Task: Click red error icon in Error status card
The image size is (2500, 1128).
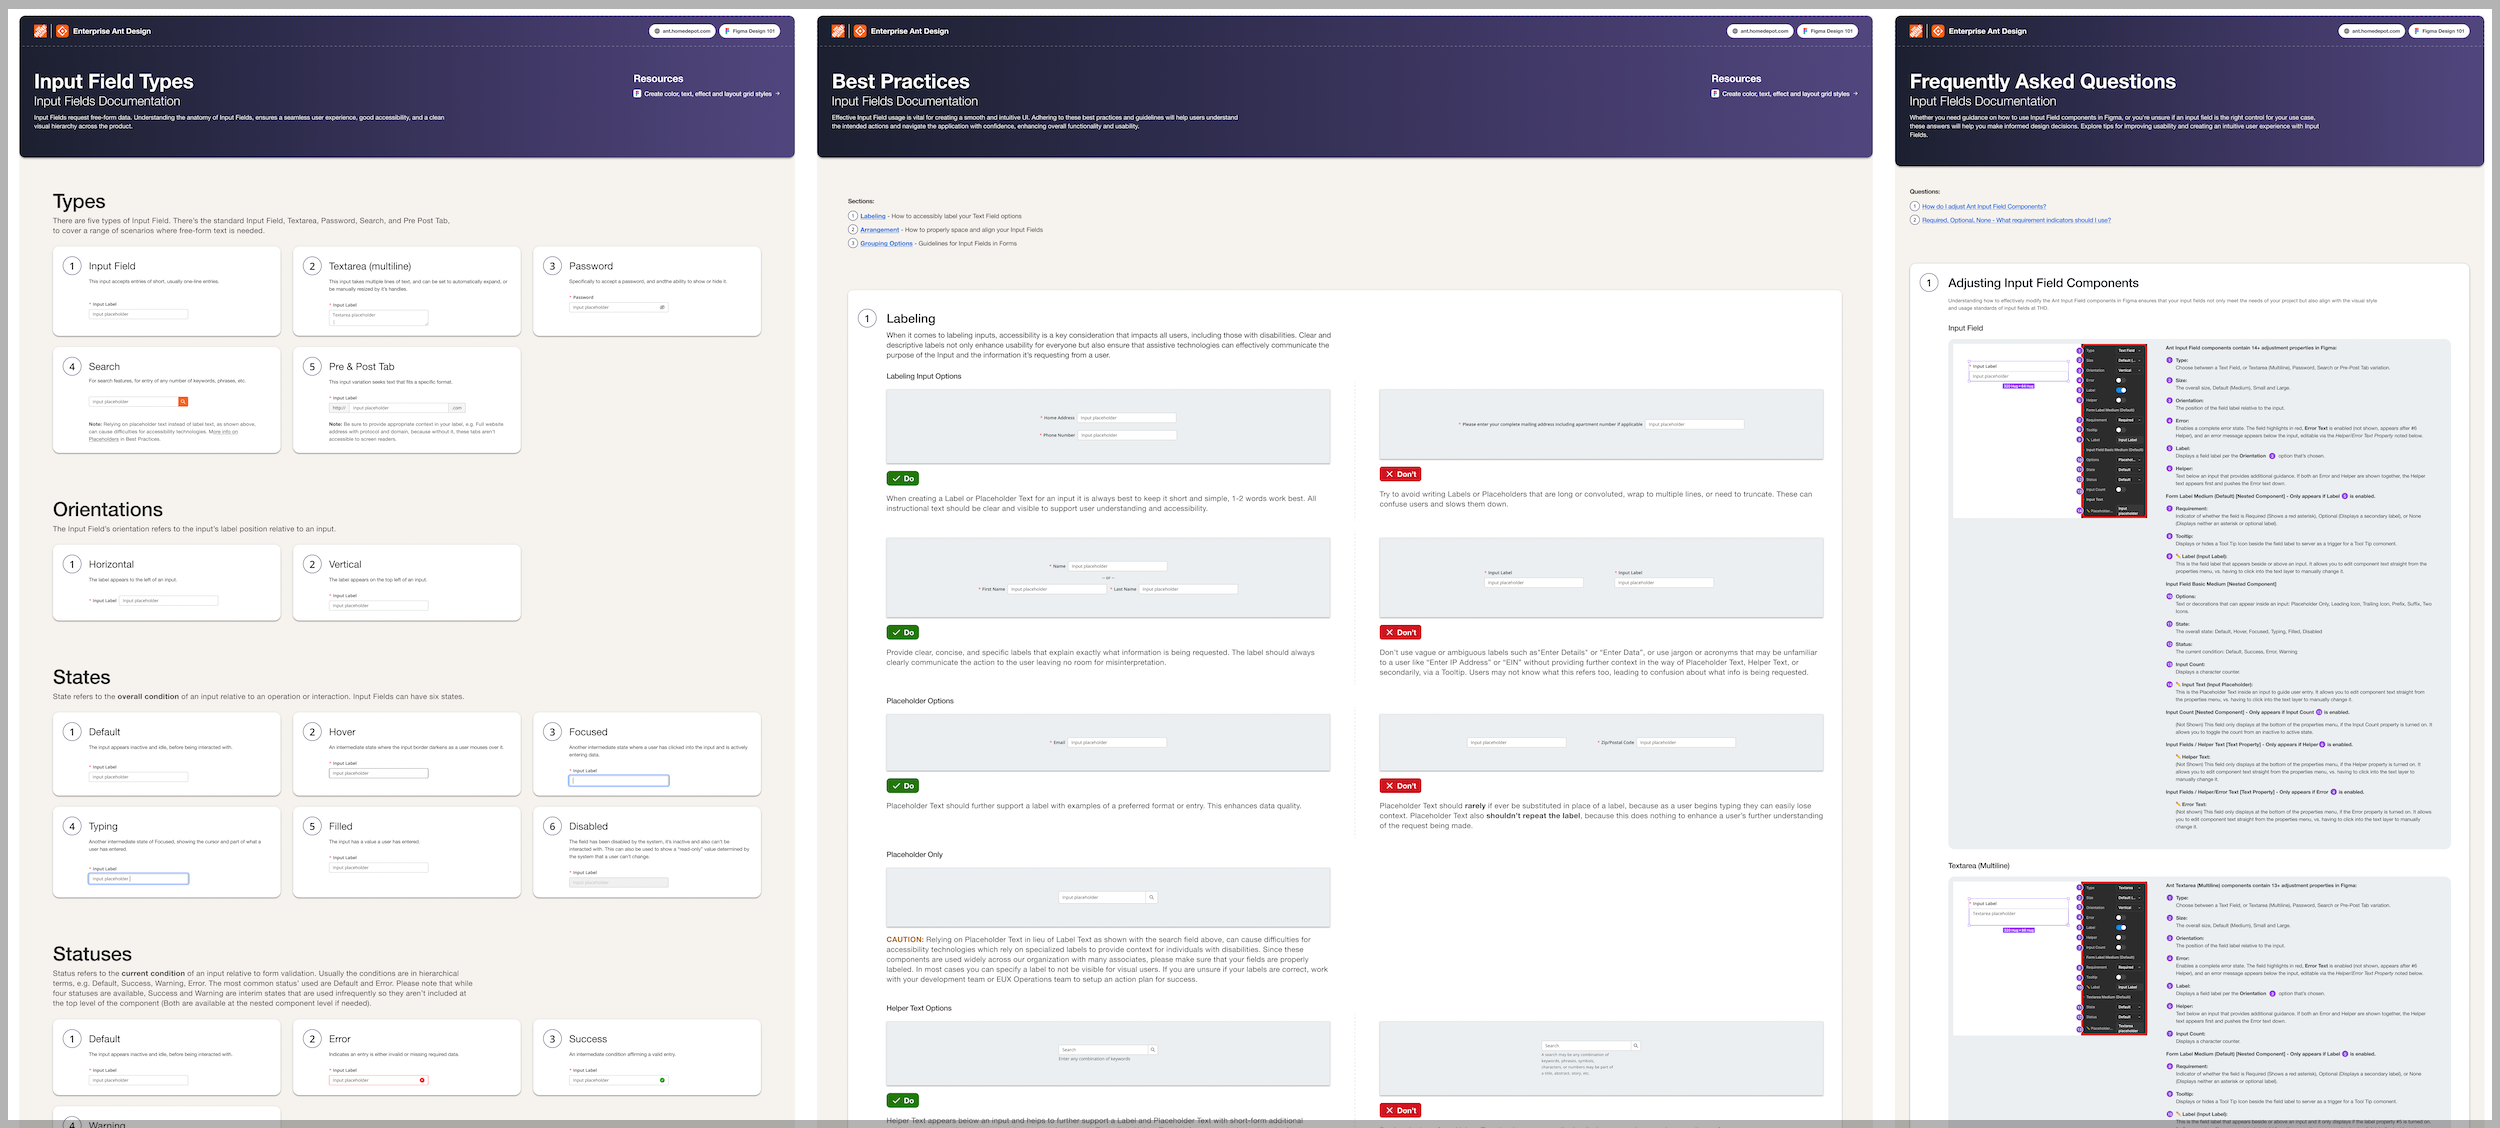Action: click(422, 1080)
